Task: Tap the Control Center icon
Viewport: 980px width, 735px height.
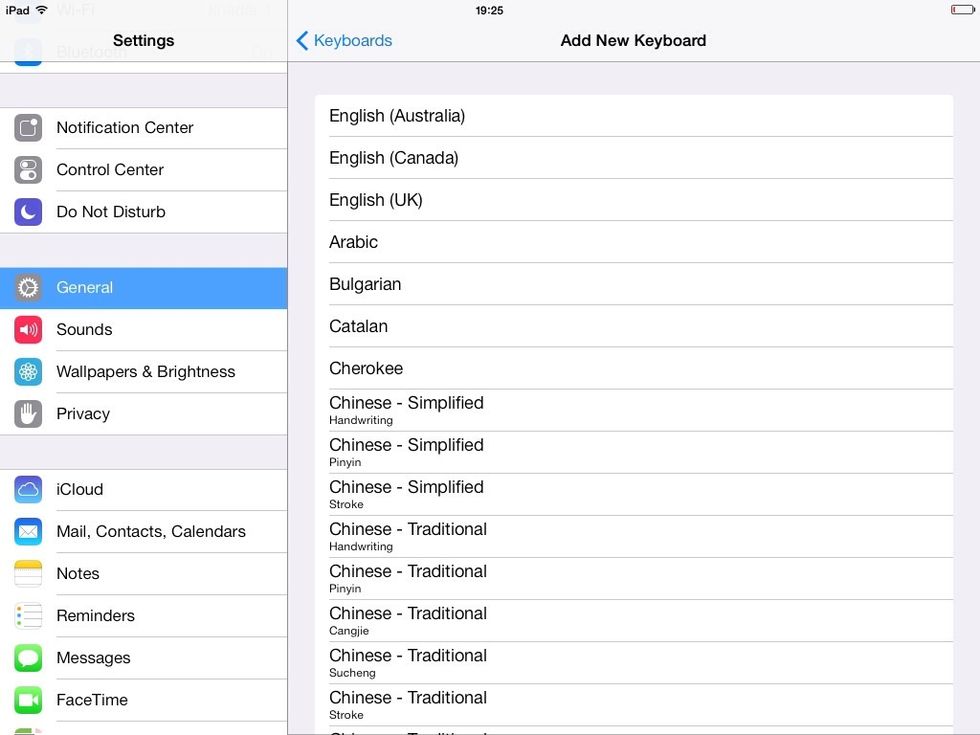Action: (28, 170)
